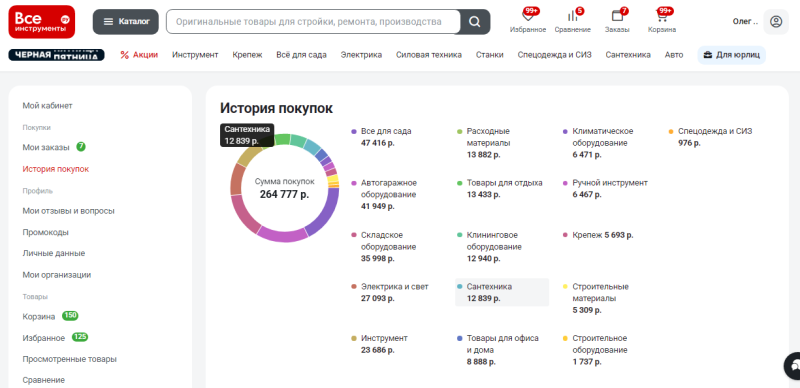
Task: Open the Станки category menu
Action: click(x=490, y=55)
